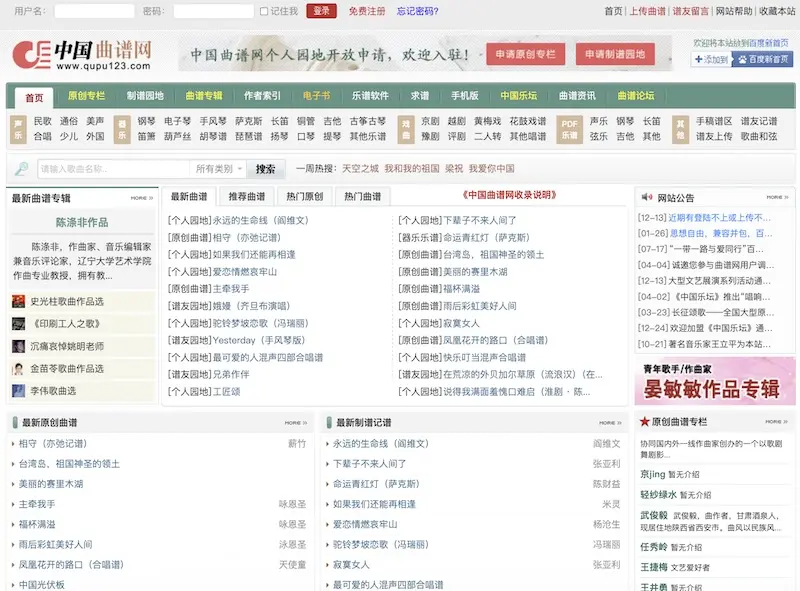Open thumbnail next to 金苗苓歌曲作品选

click(18, 368)
